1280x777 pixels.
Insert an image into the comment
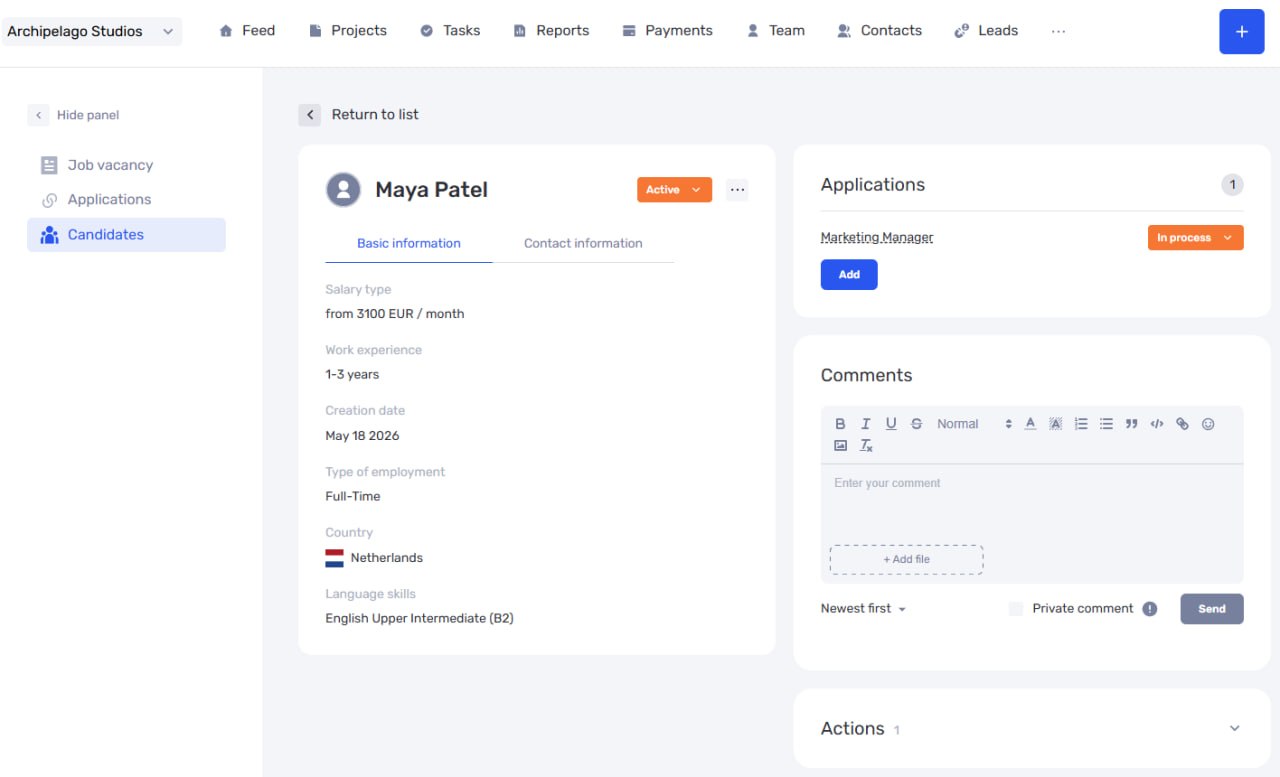click(x=840, y=446)
